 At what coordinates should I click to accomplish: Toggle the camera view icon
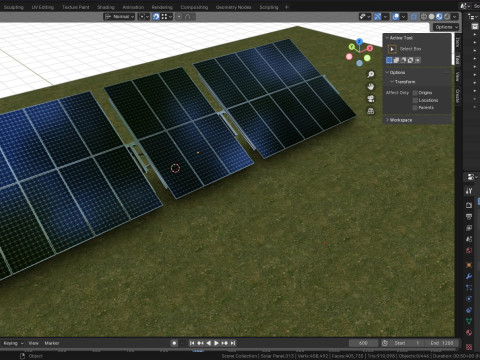tap(371, 99)
